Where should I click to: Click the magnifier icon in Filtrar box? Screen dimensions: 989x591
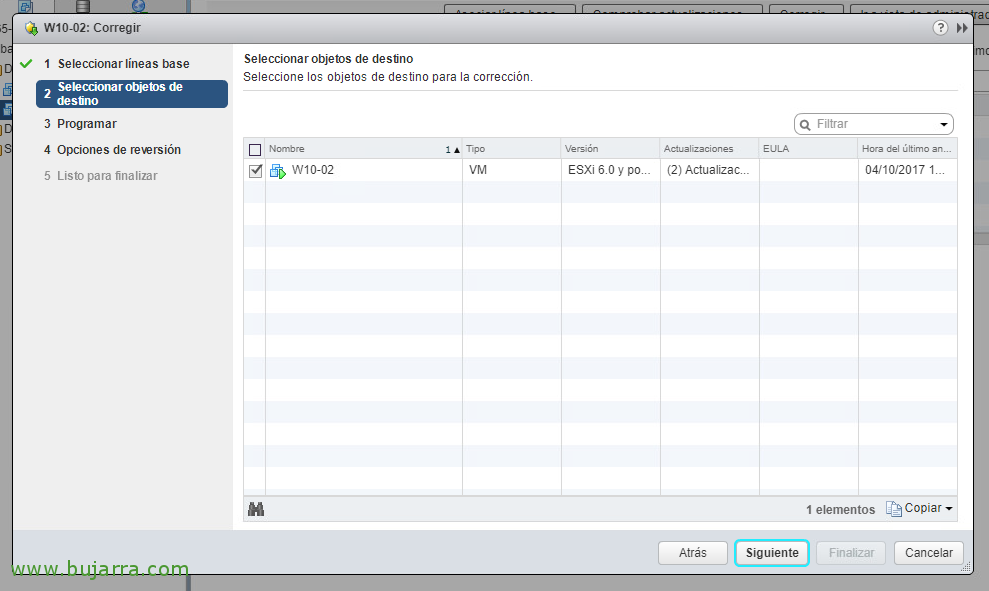click(805, 124)
